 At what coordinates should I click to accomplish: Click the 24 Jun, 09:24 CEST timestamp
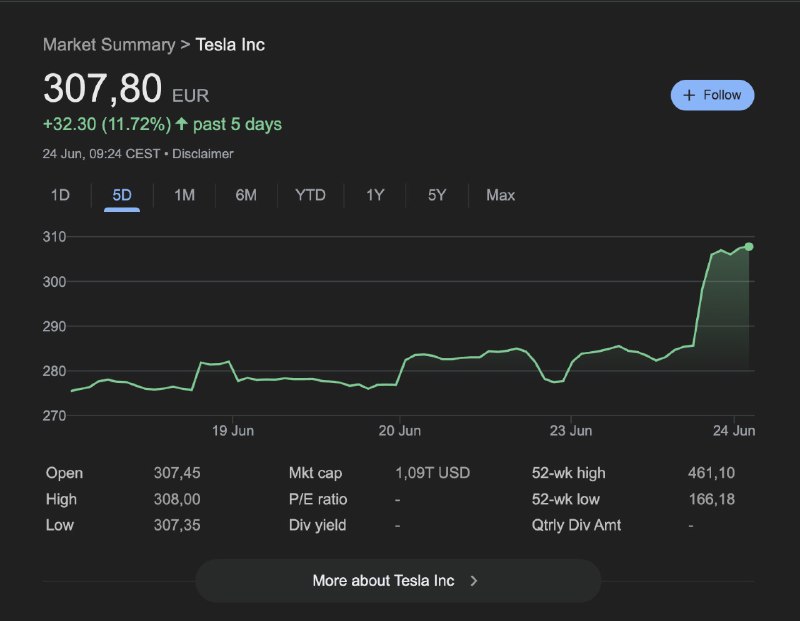point(101,154)
